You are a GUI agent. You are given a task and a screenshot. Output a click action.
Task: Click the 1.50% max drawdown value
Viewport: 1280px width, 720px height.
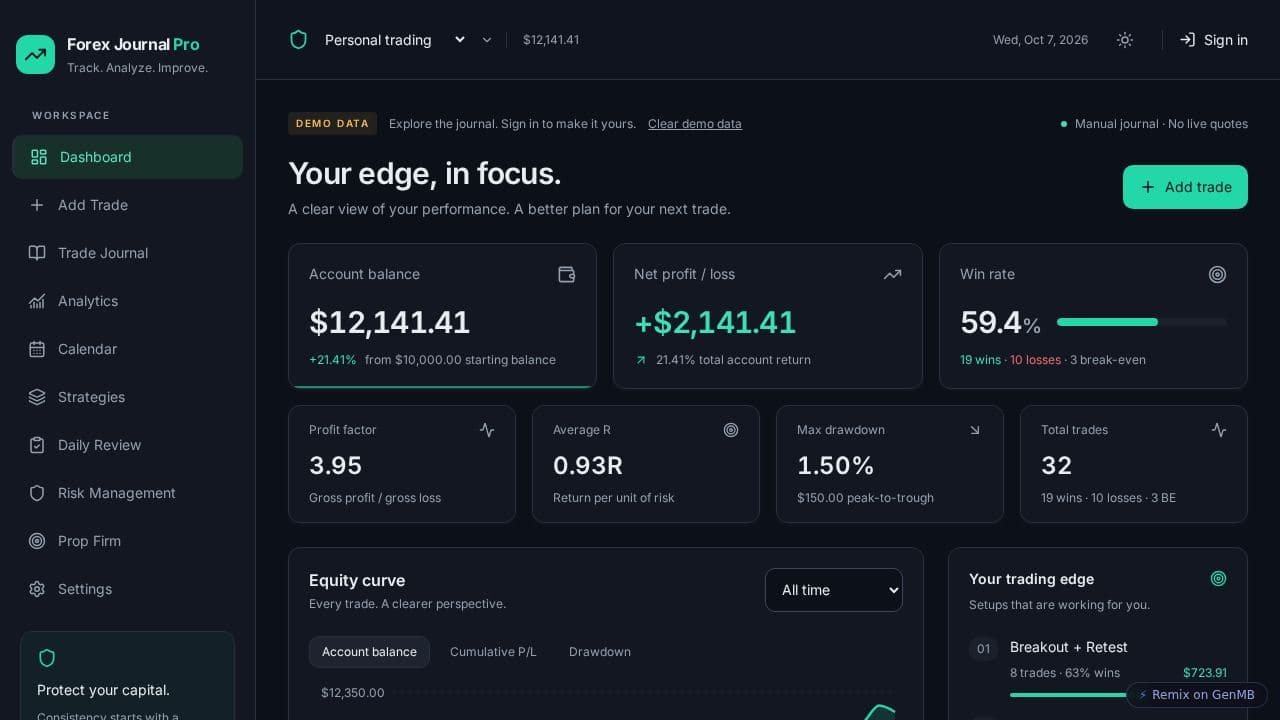coord(836,465)
